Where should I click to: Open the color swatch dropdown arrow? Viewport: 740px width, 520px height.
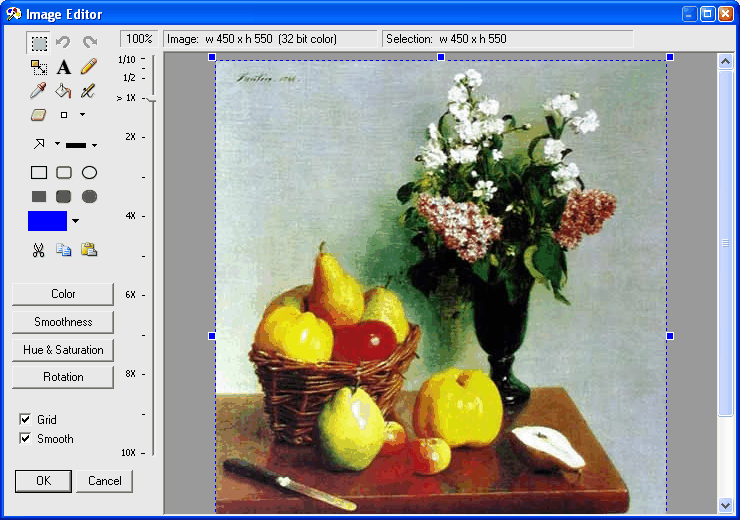coord(76,221)
